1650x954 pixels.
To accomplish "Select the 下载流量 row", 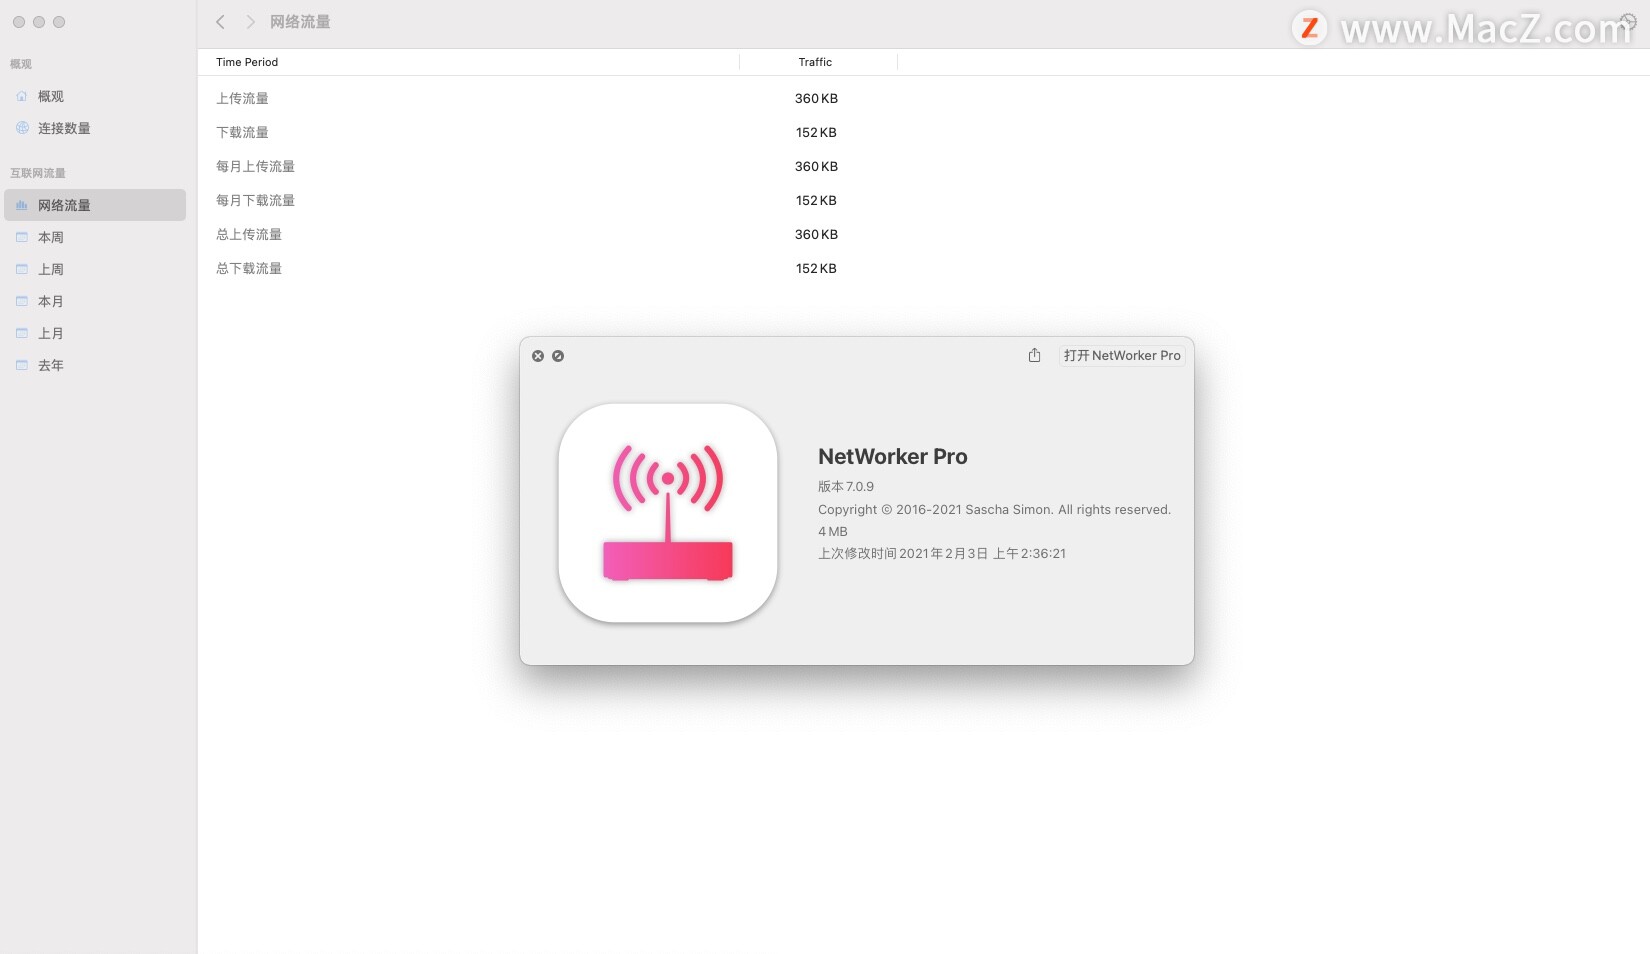I will coord(923,132).
